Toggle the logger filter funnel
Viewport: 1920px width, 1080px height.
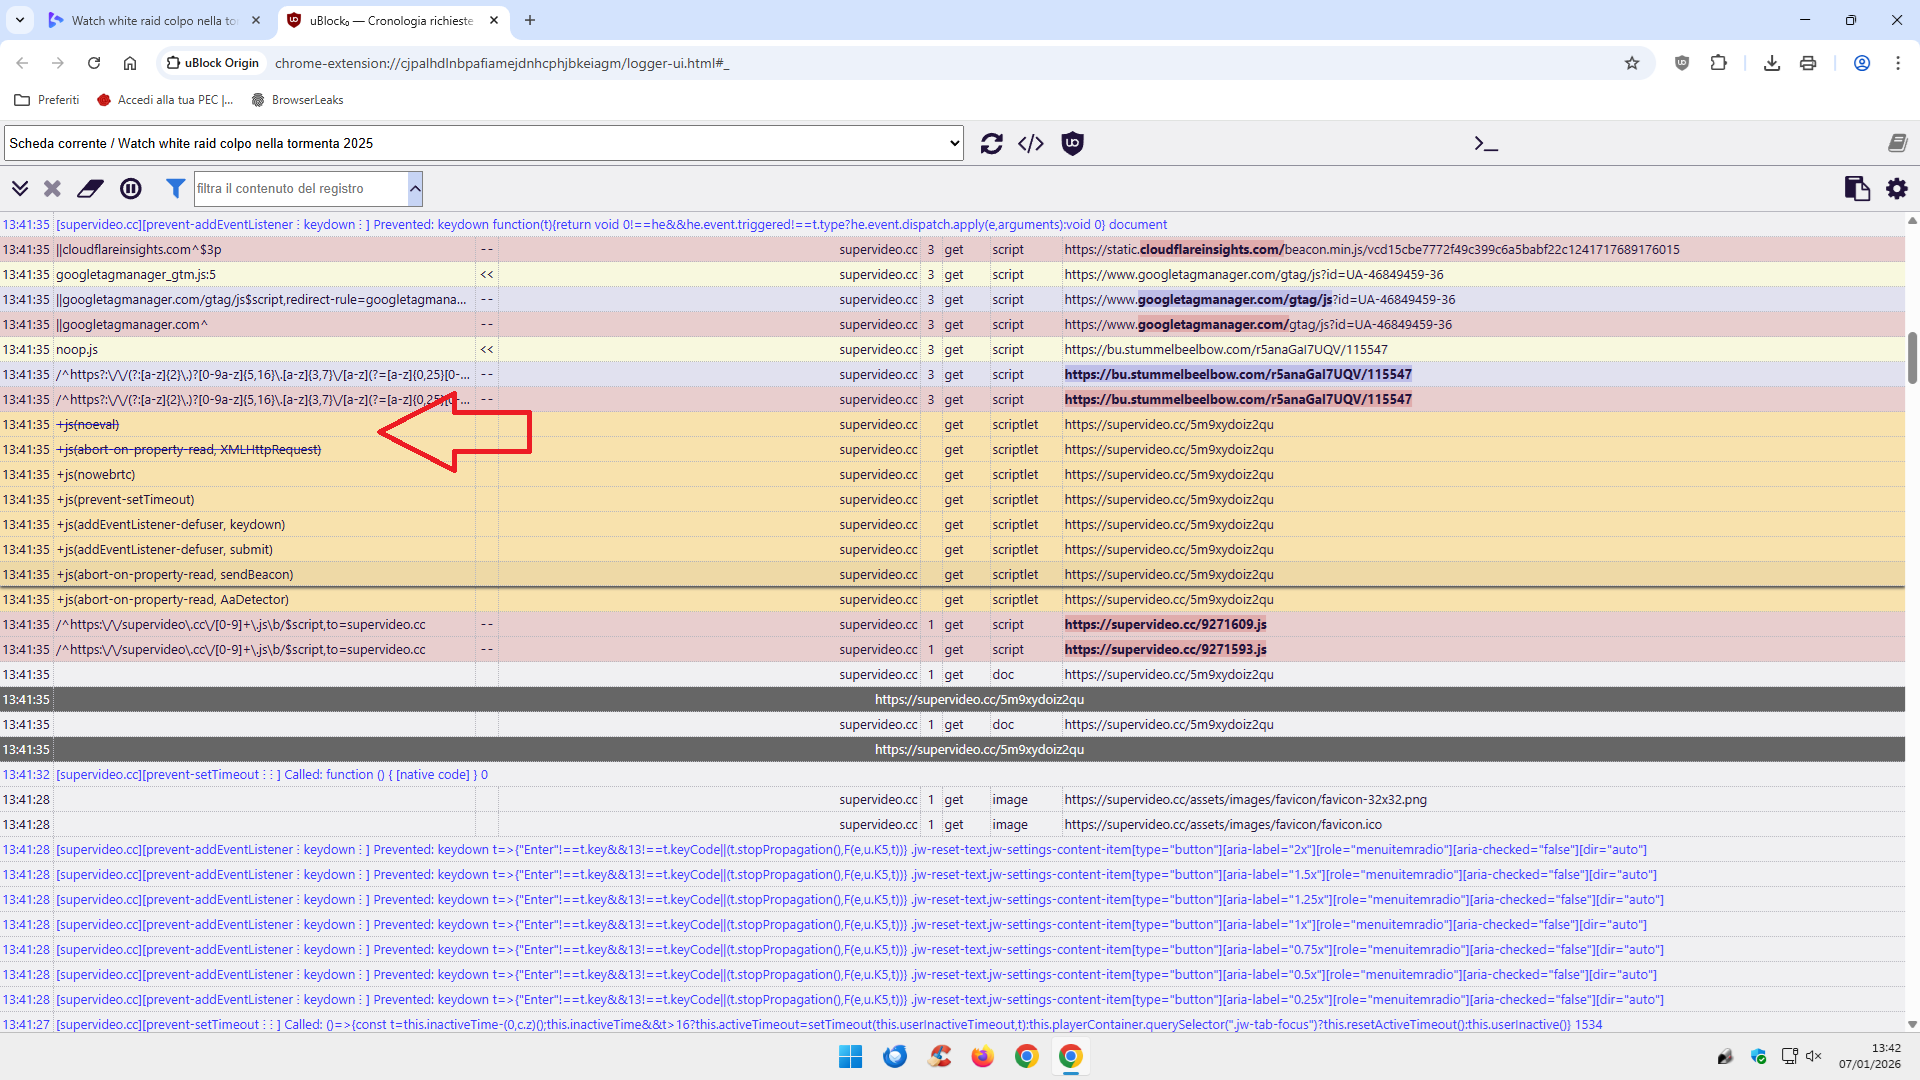pos(175,188)
